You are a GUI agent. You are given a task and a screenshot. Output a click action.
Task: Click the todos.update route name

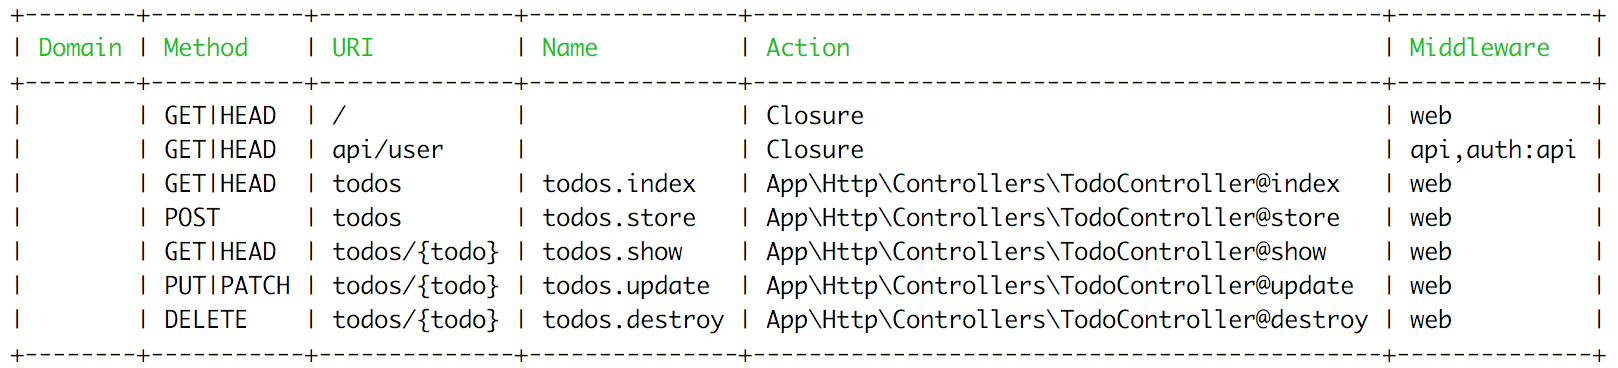tap(626, 286)
